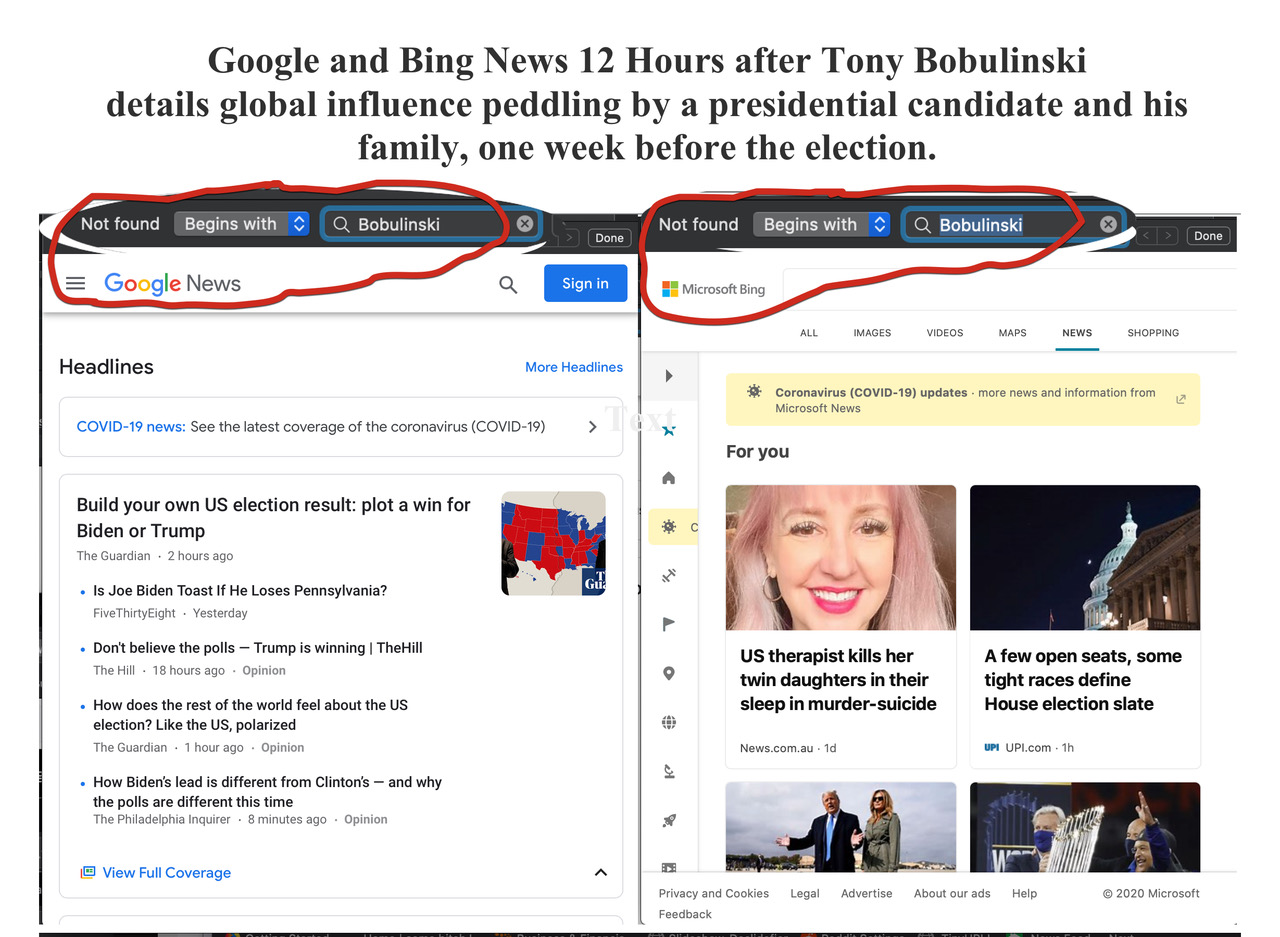
Task: Open "How does the rest of the world feel" article
Action: 251,715
